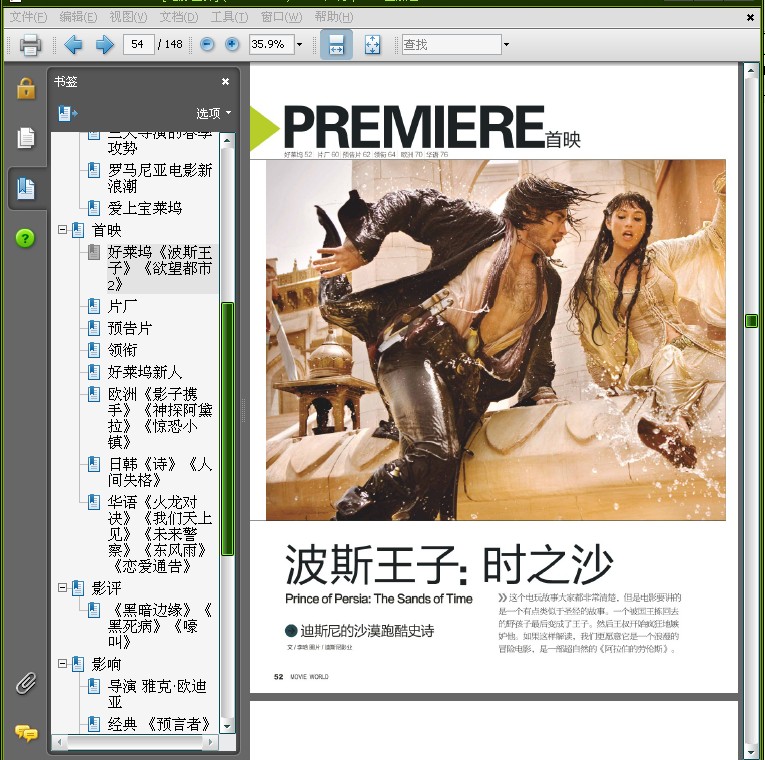Screen dimensions: 765x760
Task: Open the Comments panel icon
Action: (x=26, y=733)
